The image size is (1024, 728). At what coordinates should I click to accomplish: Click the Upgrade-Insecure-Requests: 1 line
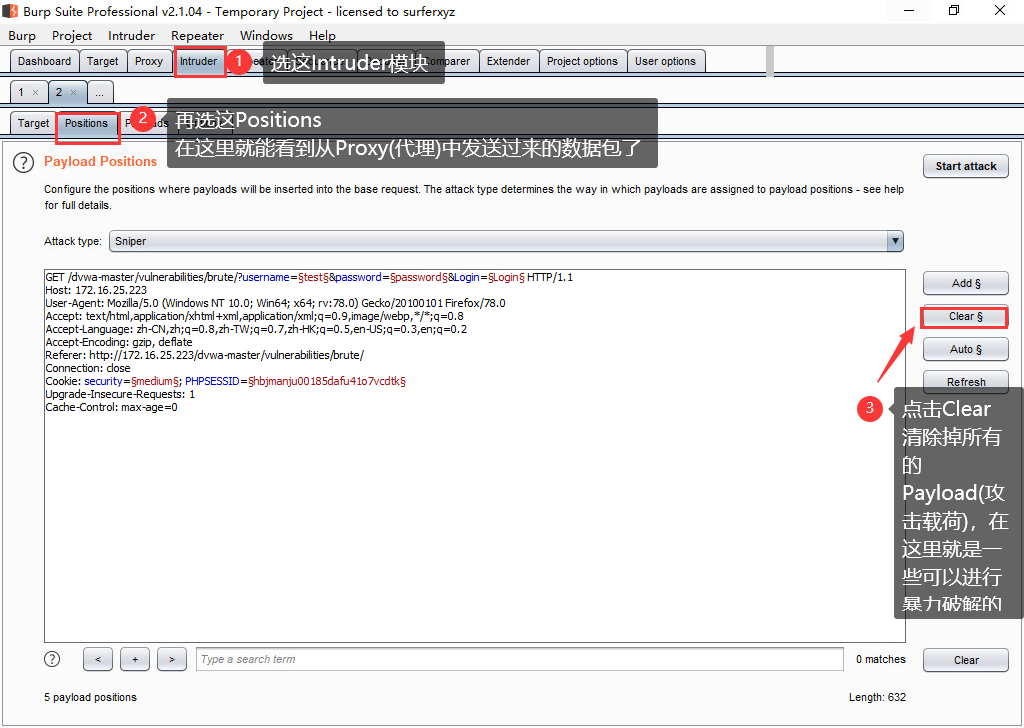click(120, 394)
